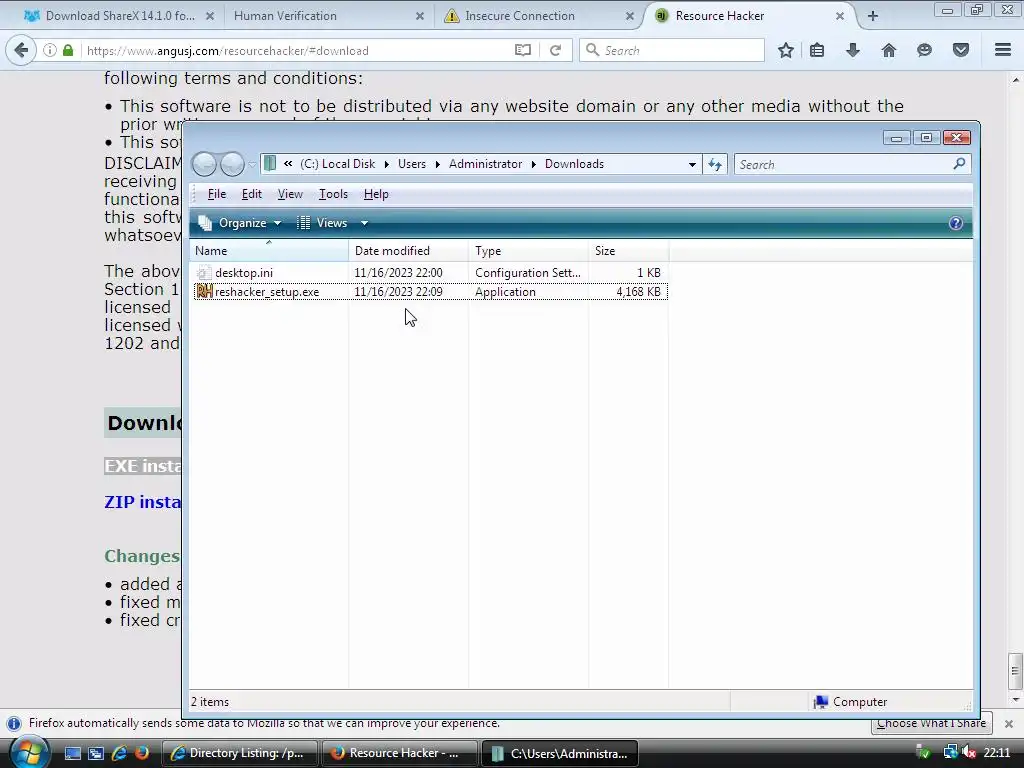1024x768 pixels.
Task: Click the Firefox URL address field
Action: 297,50
